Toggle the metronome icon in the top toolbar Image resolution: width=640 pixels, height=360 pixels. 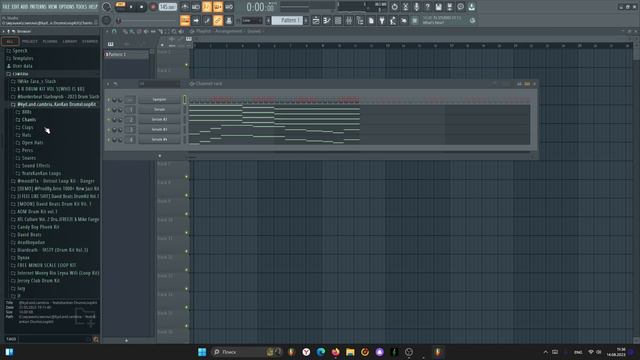point(185,7)
